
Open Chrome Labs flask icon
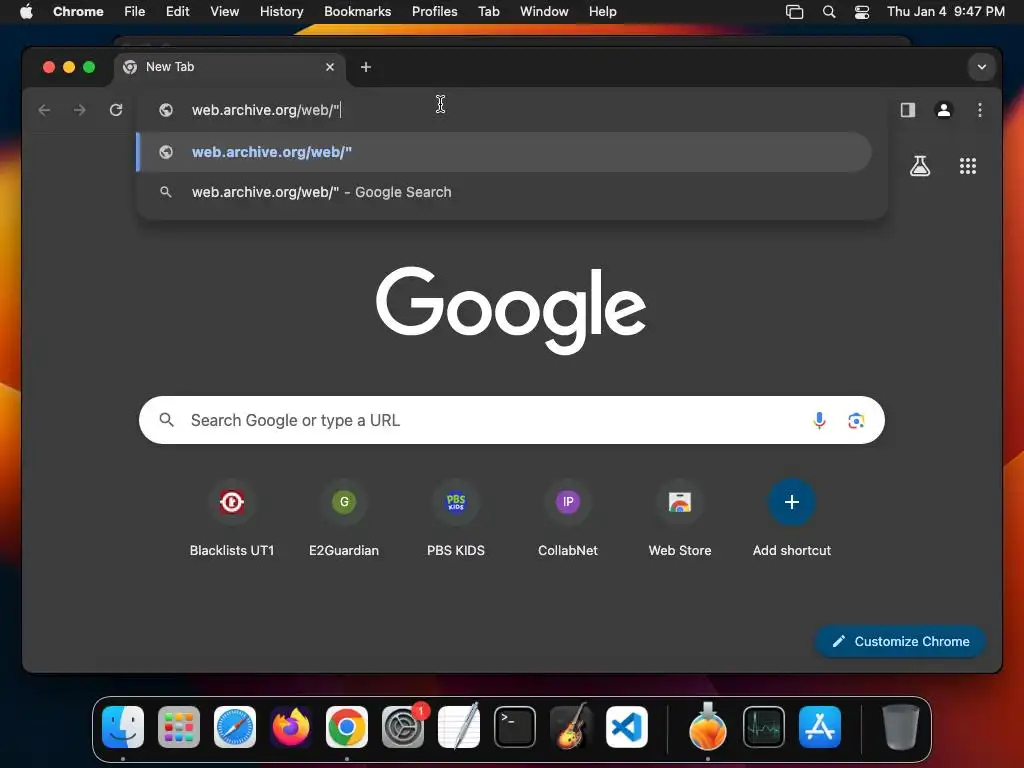(920, 166)
